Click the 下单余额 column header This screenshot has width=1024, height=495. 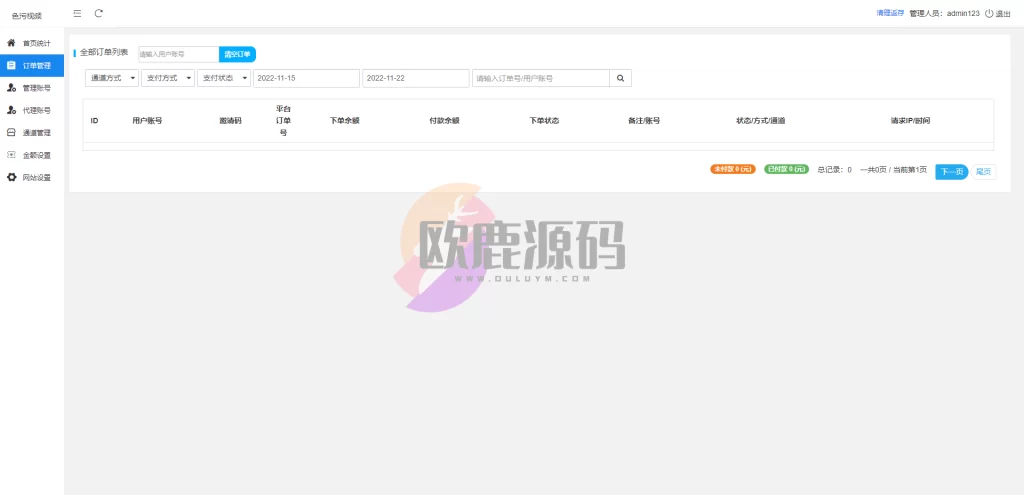point(345,121)
